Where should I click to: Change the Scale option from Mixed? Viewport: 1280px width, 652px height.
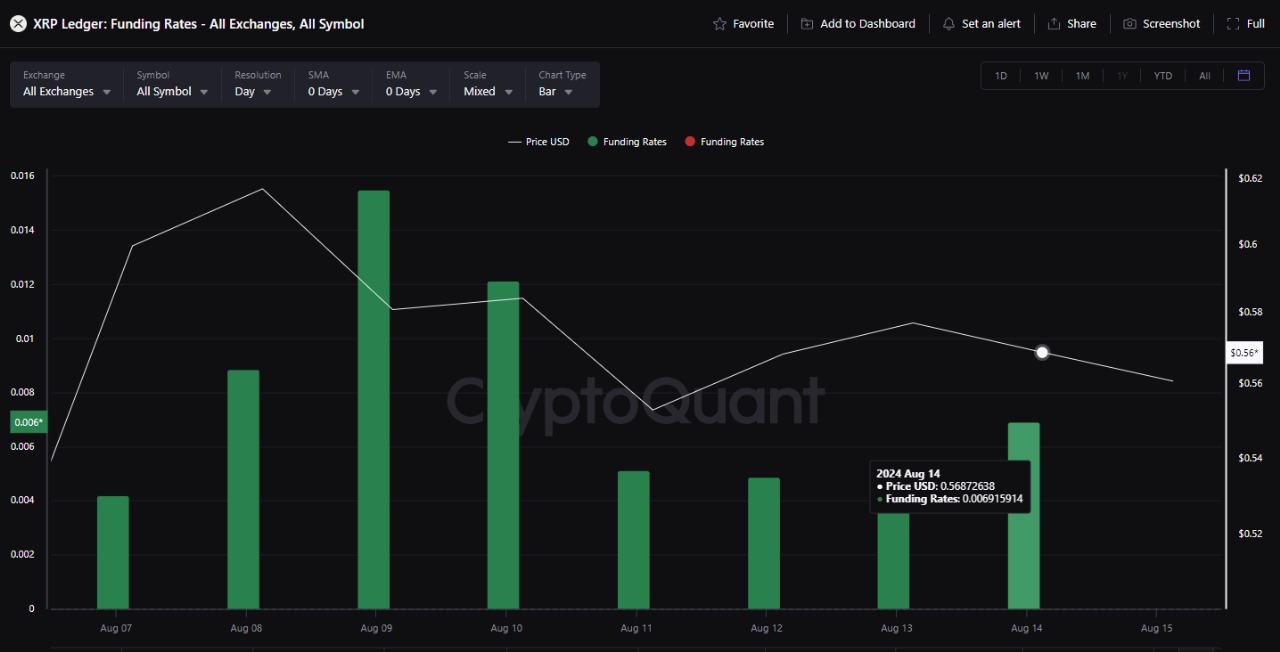coord(485,91)
